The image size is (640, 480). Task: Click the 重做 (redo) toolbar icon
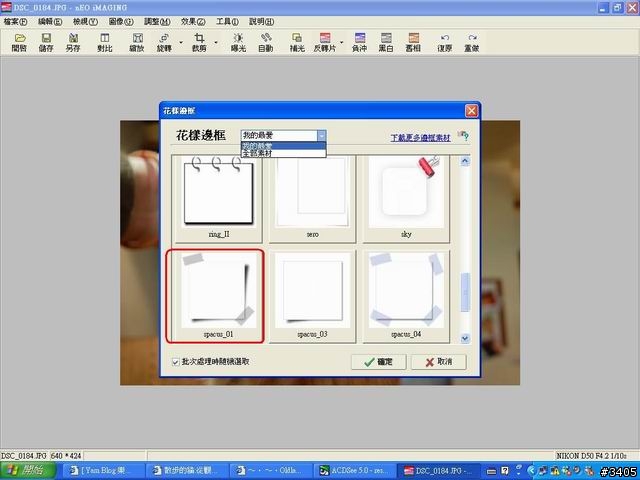tap(472, 42)
